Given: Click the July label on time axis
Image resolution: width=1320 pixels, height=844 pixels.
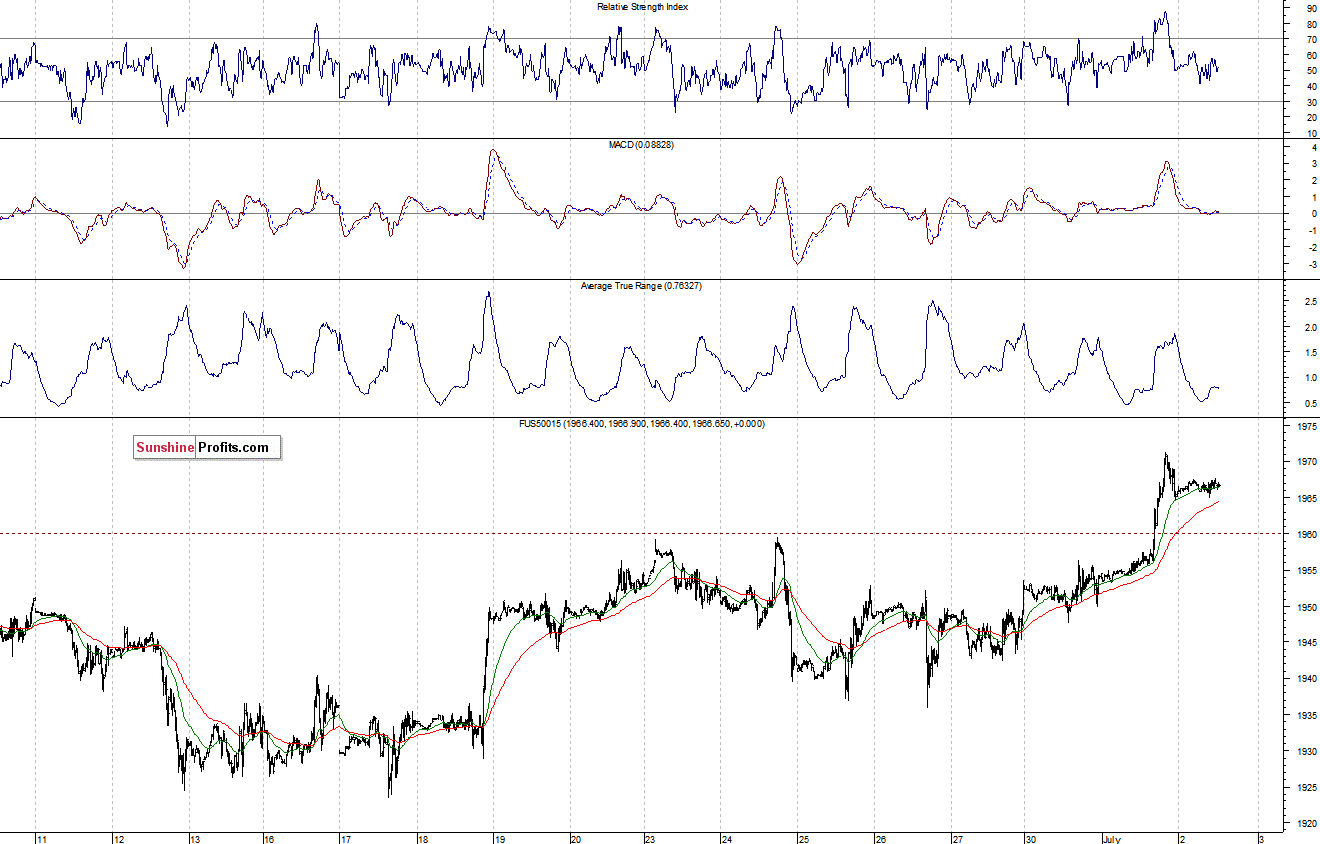Looking at the screenshot, I should click(x=1113, y=838).
